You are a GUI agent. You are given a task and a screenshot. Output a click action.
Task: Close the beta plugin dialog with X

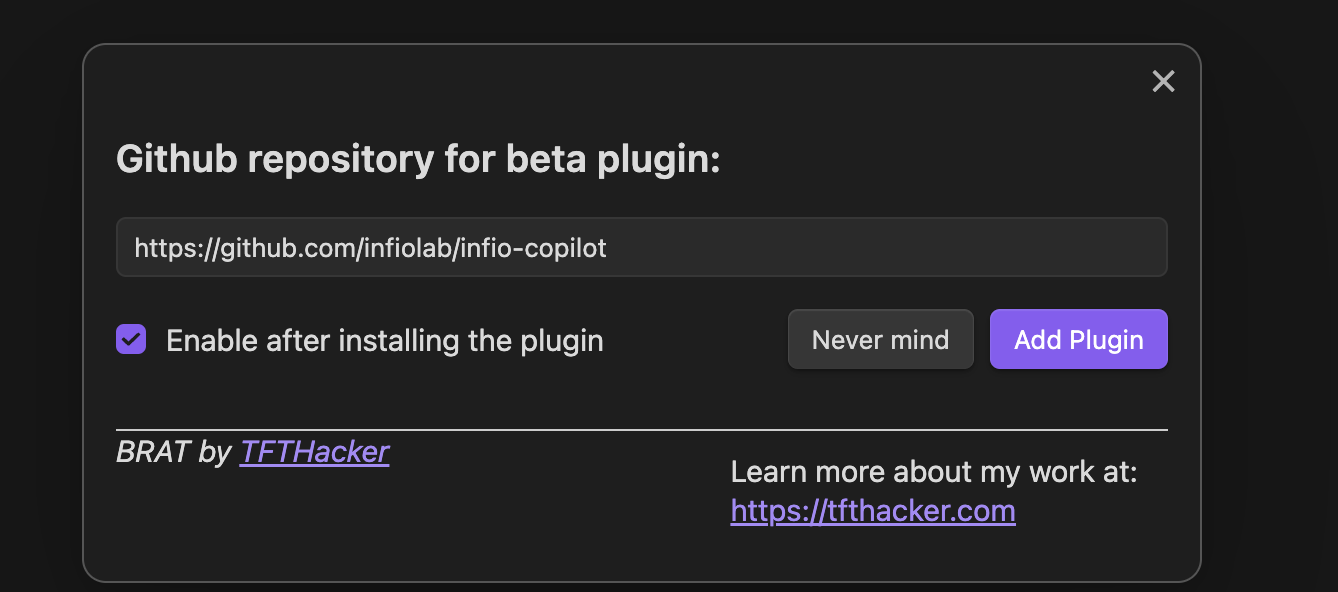click(x=1163, y=82)
